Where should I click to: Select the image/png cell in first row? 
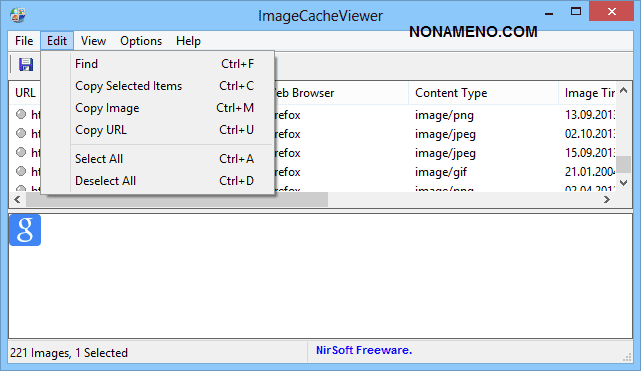point(444,115)
